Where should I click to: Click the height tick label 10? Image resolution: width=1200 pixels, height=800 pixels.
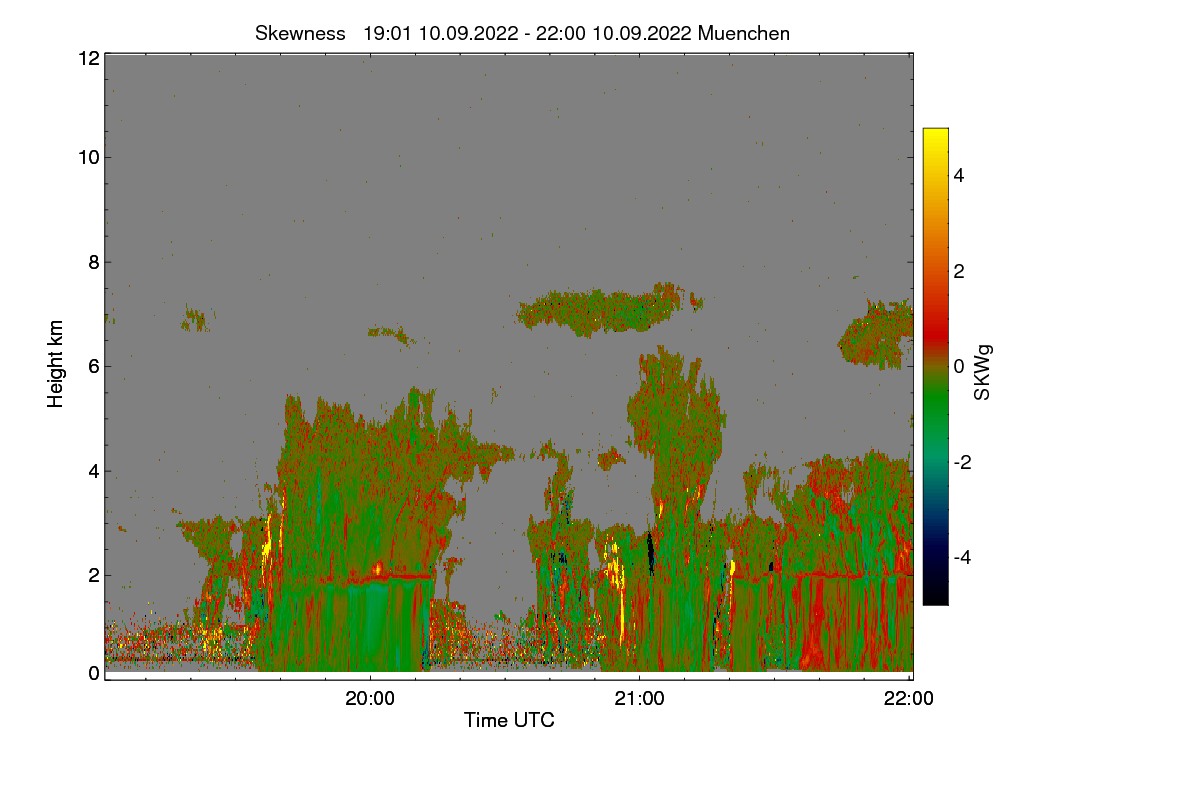tap(87, 157)
